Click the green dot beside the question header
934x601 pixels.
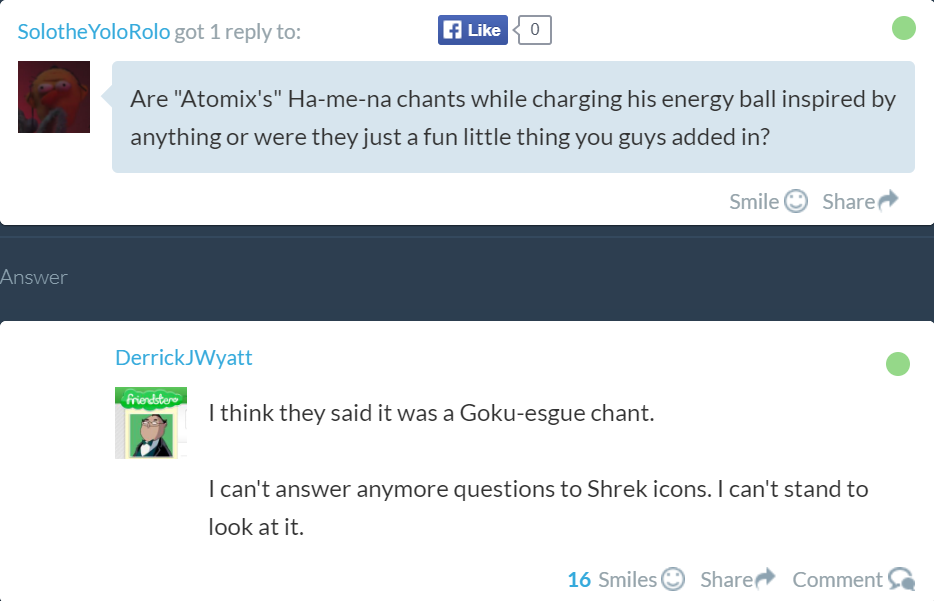[903, 28]
